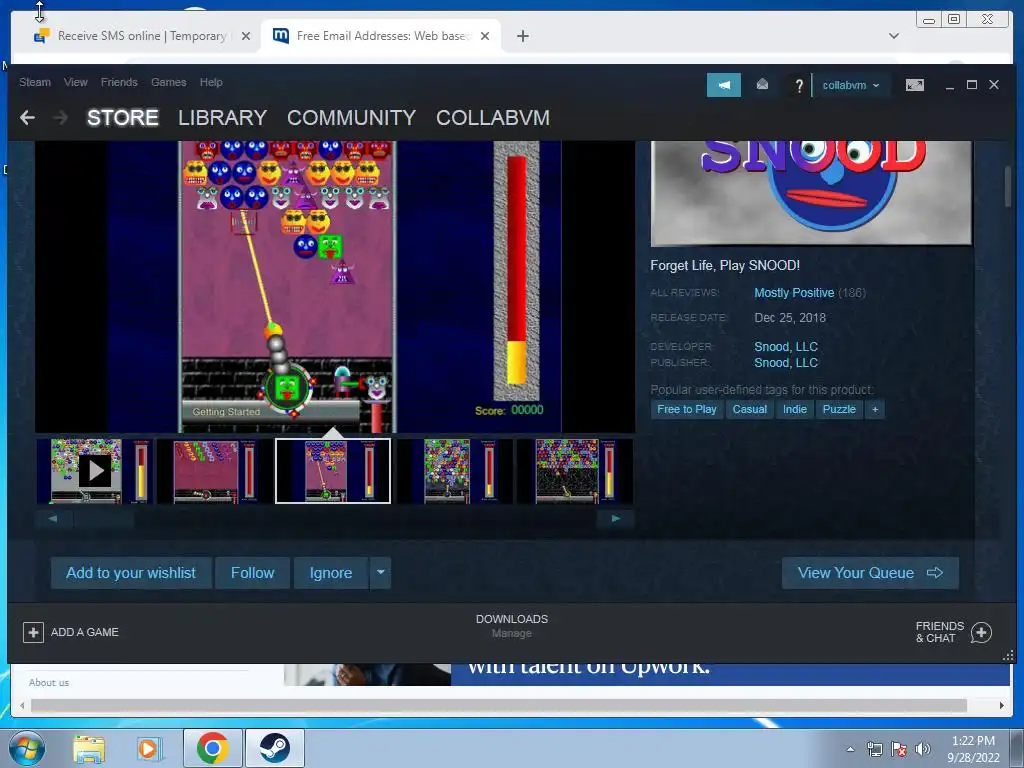Image resolution: width=1024 pixels, height=768 pixels.
Task: Switch to the COMMUNITY section
Action: click(x=351, y=118)
